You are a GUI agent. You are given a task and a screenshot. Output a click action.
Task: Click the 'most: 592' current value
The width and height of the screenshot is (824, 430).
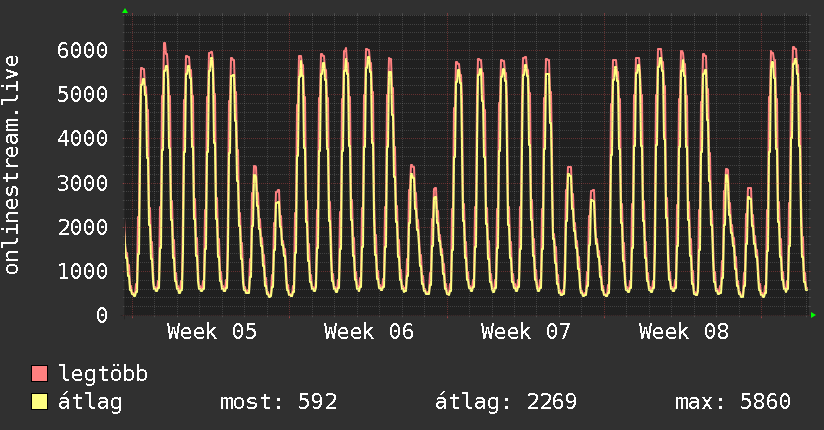[x=279, y=402]
